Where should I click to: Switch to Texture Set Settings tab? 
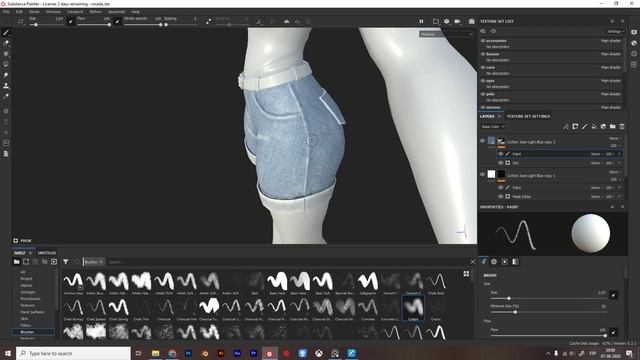tap(528, 116)
